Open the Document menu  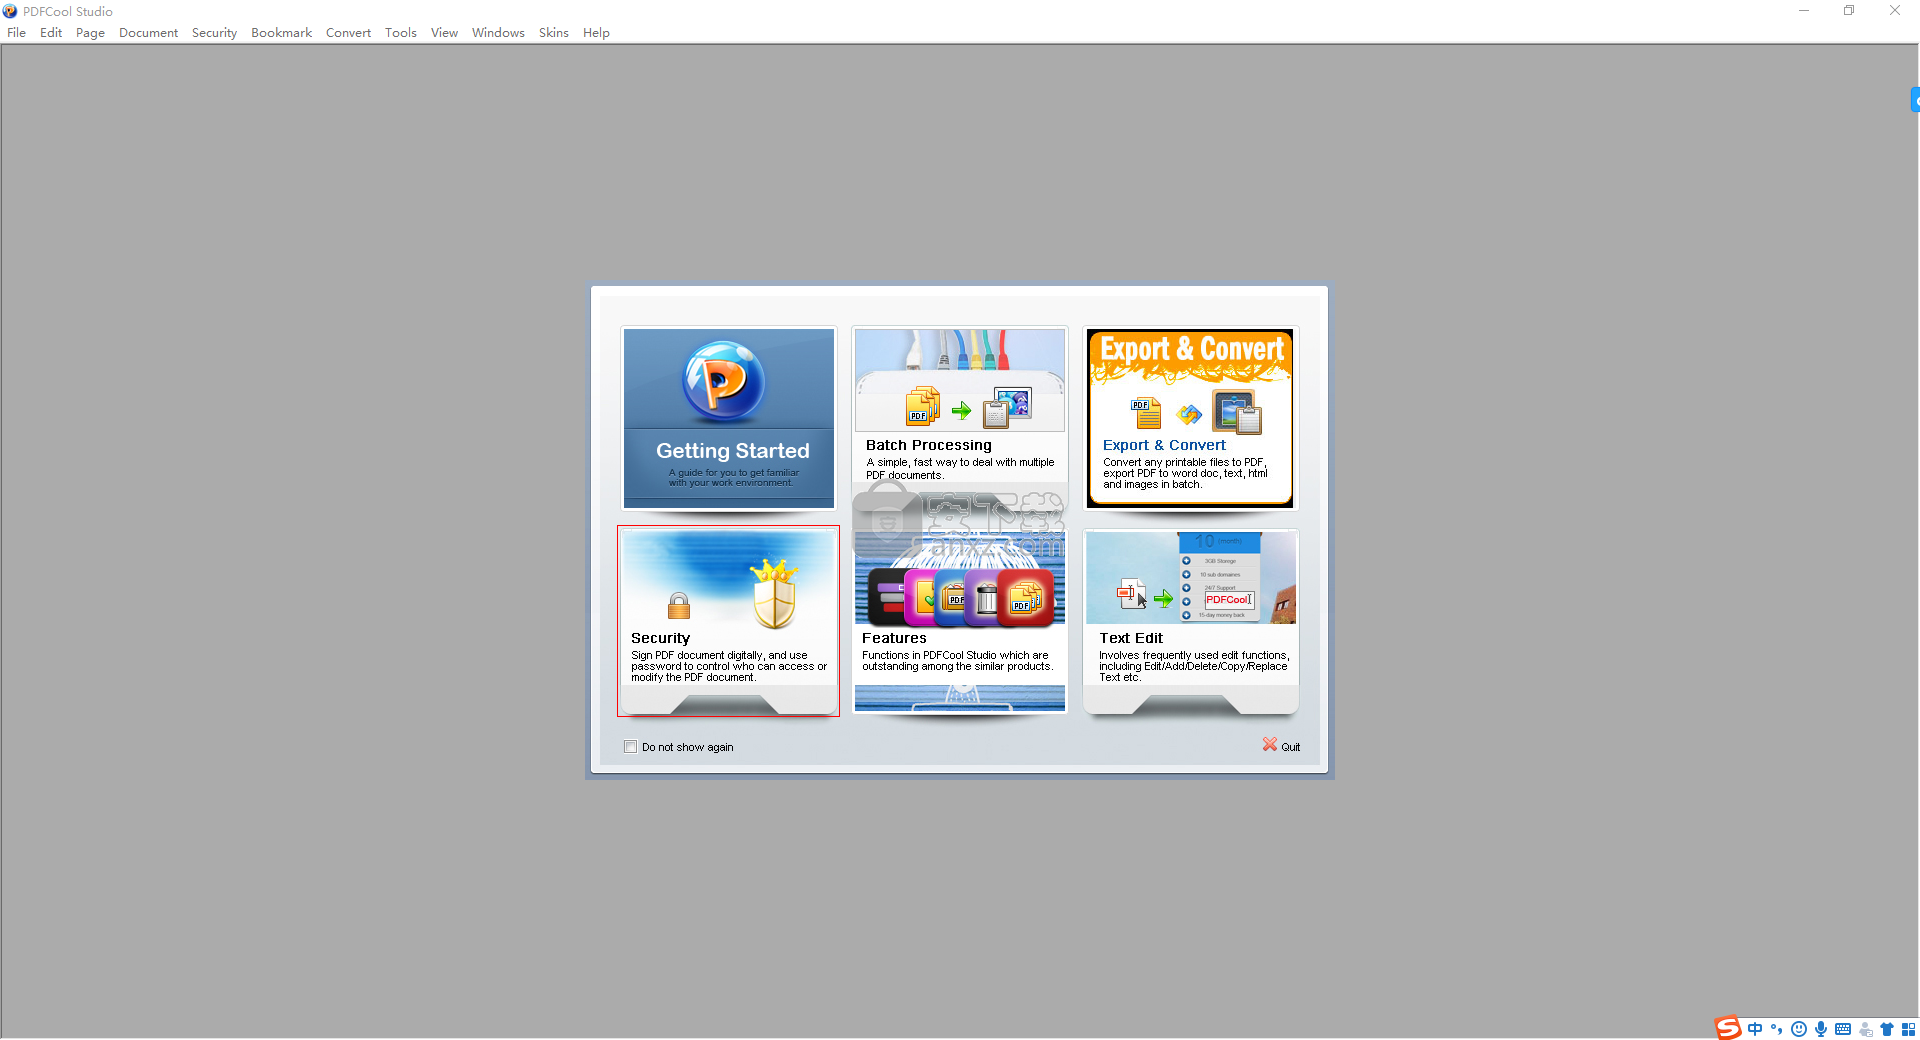tap(148, 33)
